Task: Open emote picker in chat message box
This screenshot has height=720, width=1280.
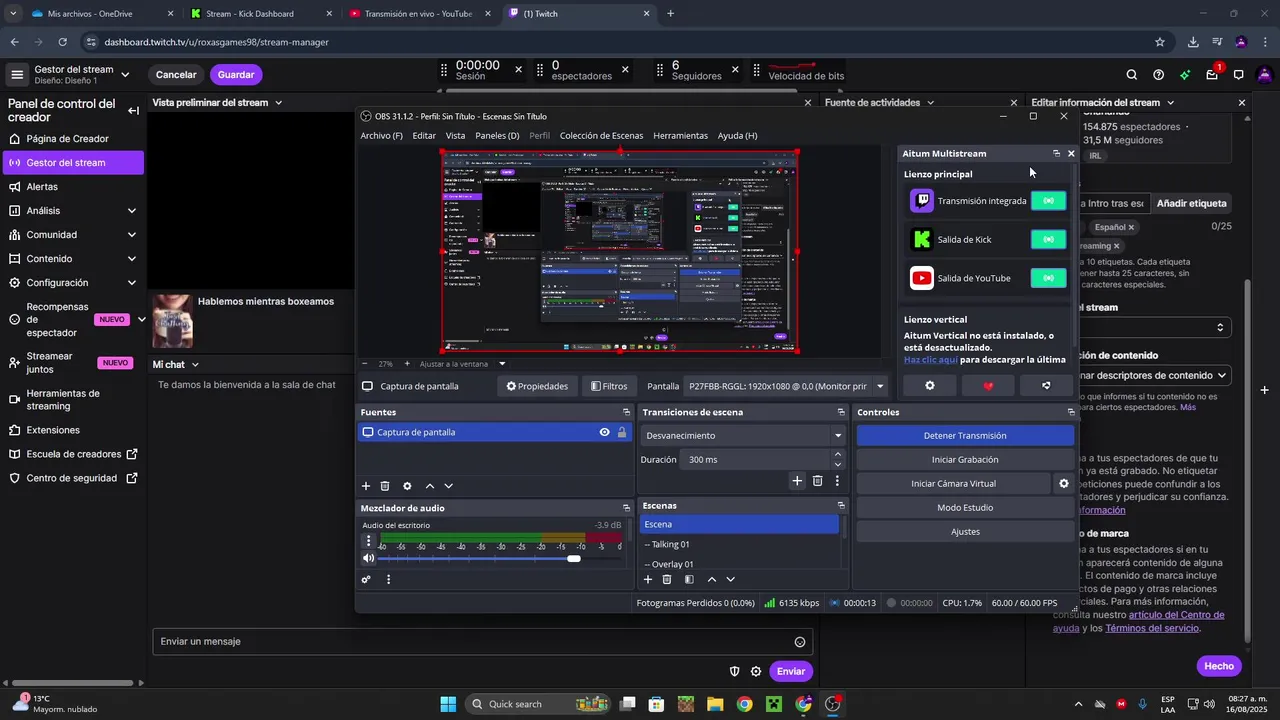Action: click(x=800, y=642)
